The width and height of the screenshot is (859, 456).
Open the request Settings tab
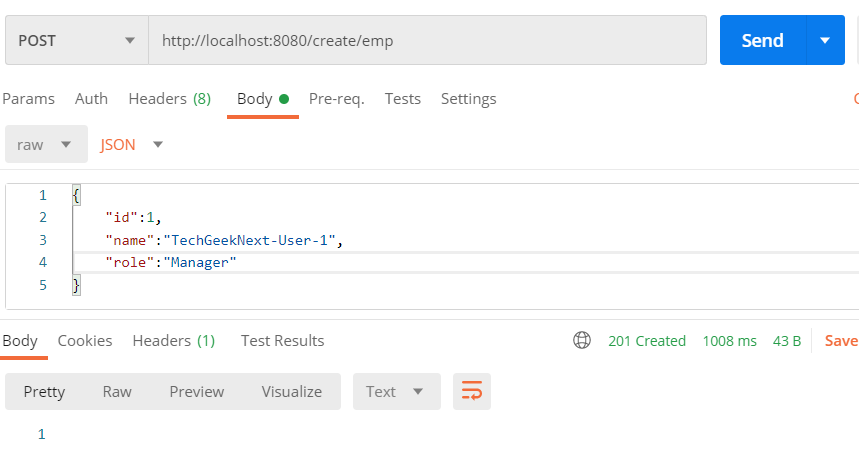click(x=468, y=99)
